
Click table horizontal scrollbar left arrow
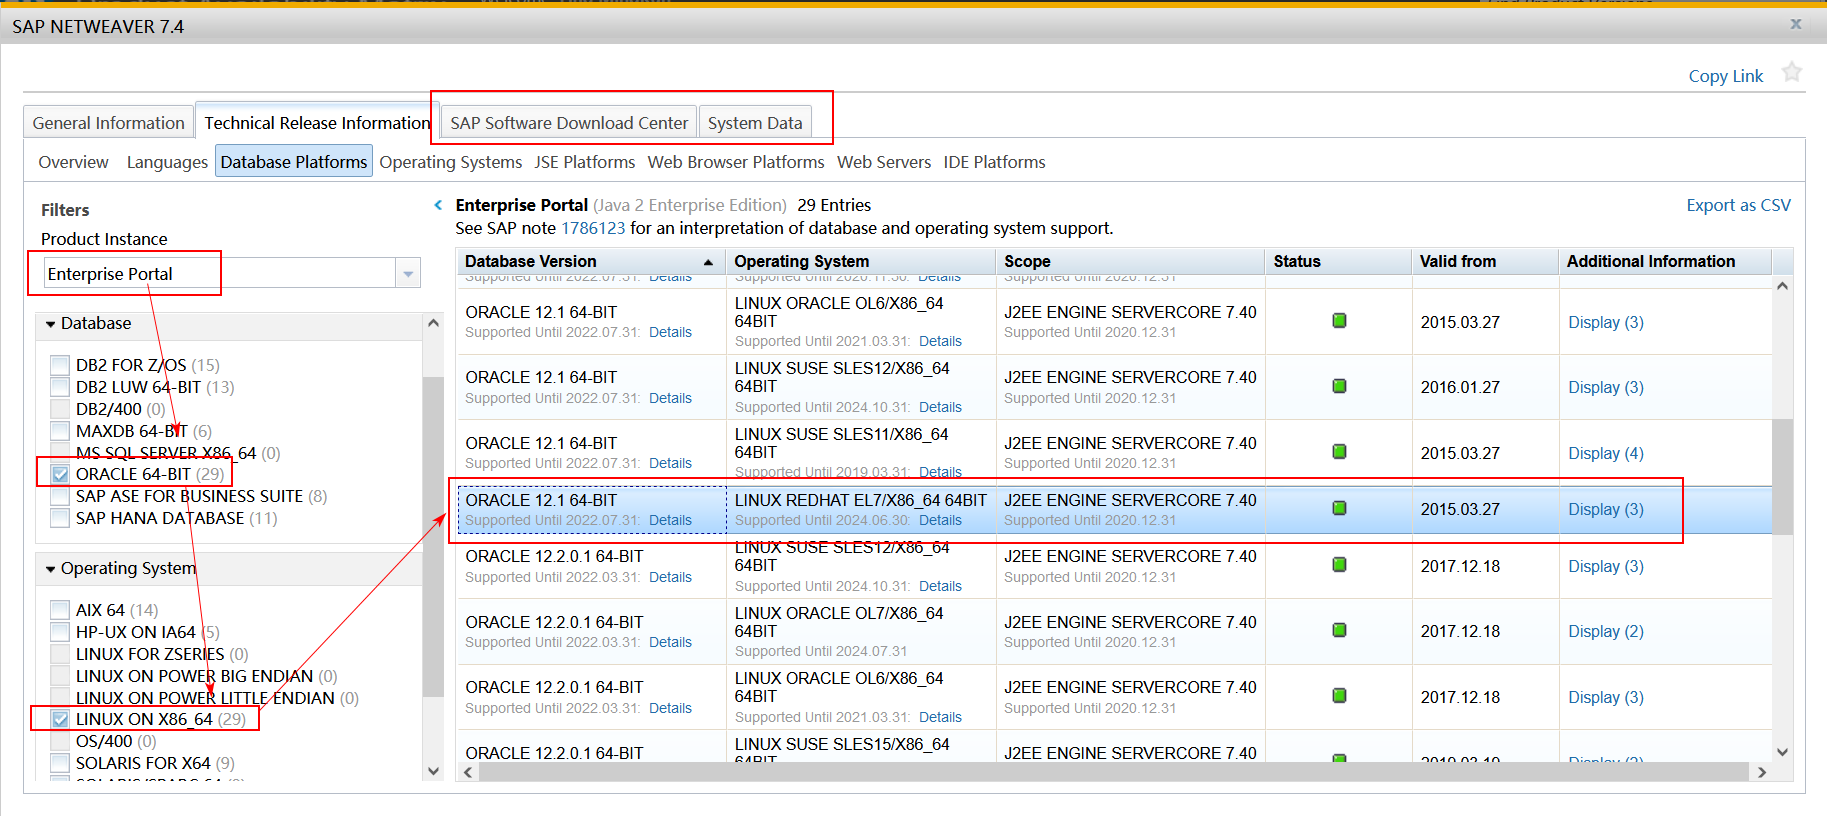467,772
